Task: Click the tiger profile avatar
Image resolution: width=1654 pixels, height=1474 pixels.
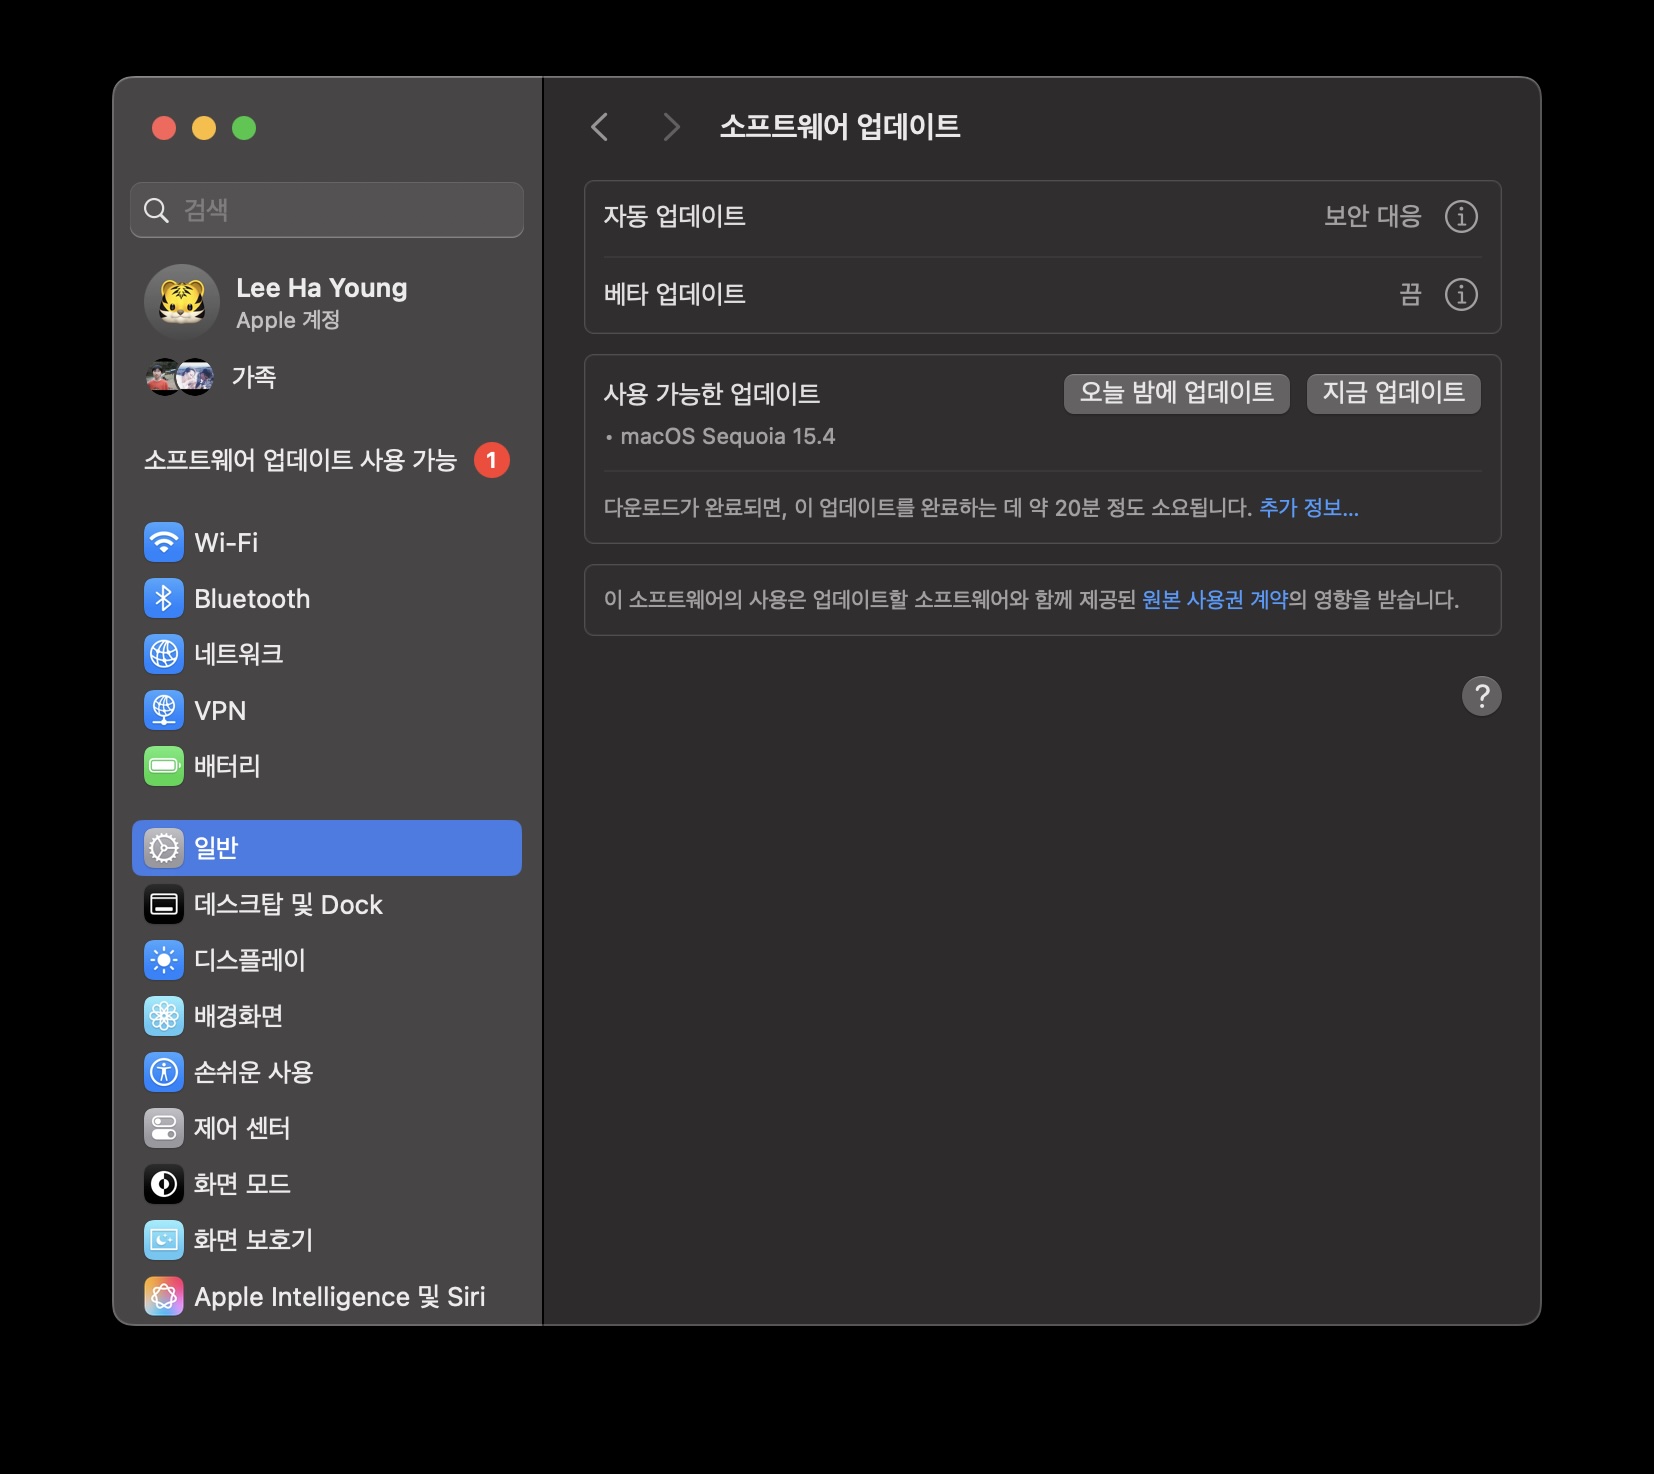Action: point(182,302)
